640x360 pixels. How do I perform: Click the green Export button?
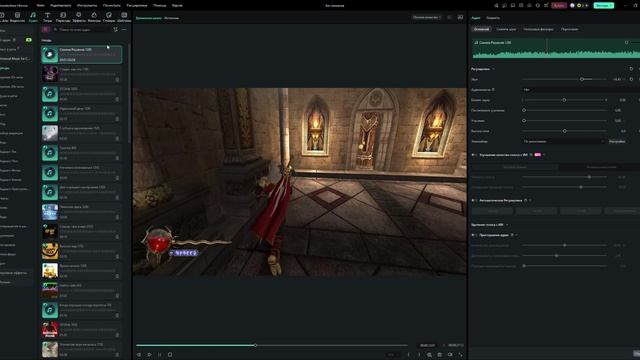pos(604,5)
